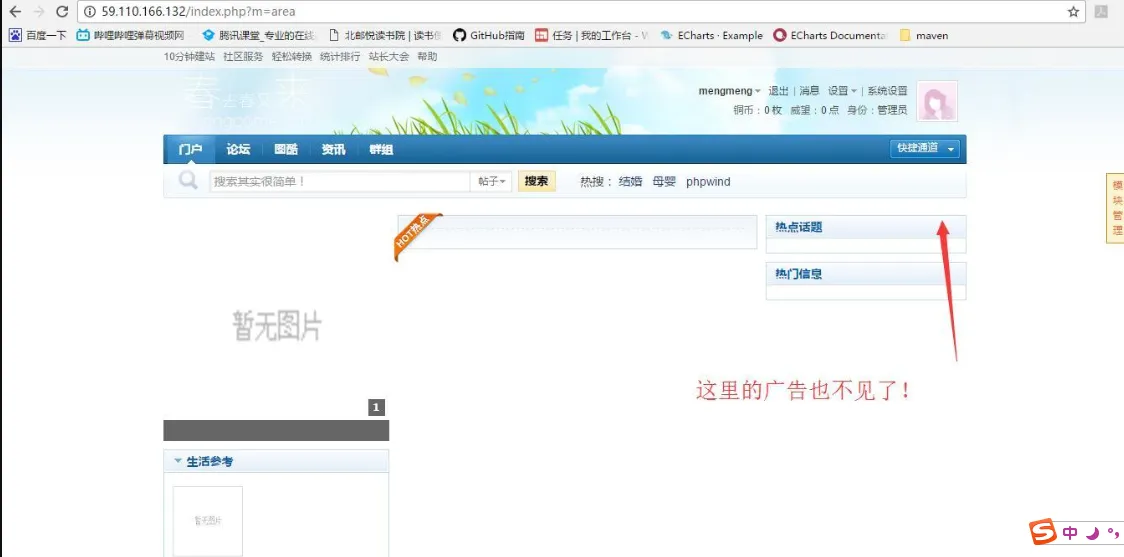The width and height of the screenshot is (1124, 557).
Task: Open the 统计排行 top link
Action: [340, 57]
